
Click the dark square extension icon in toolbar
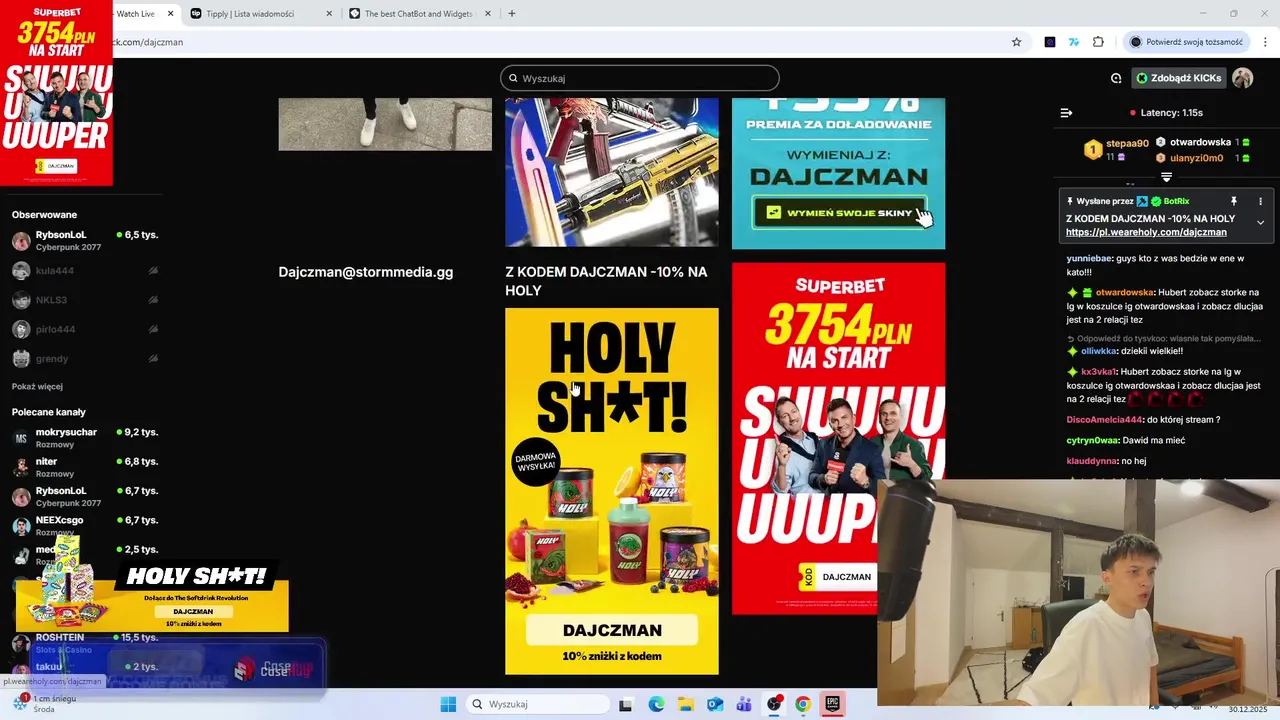pyautogui.click(x=1050, y=42)
